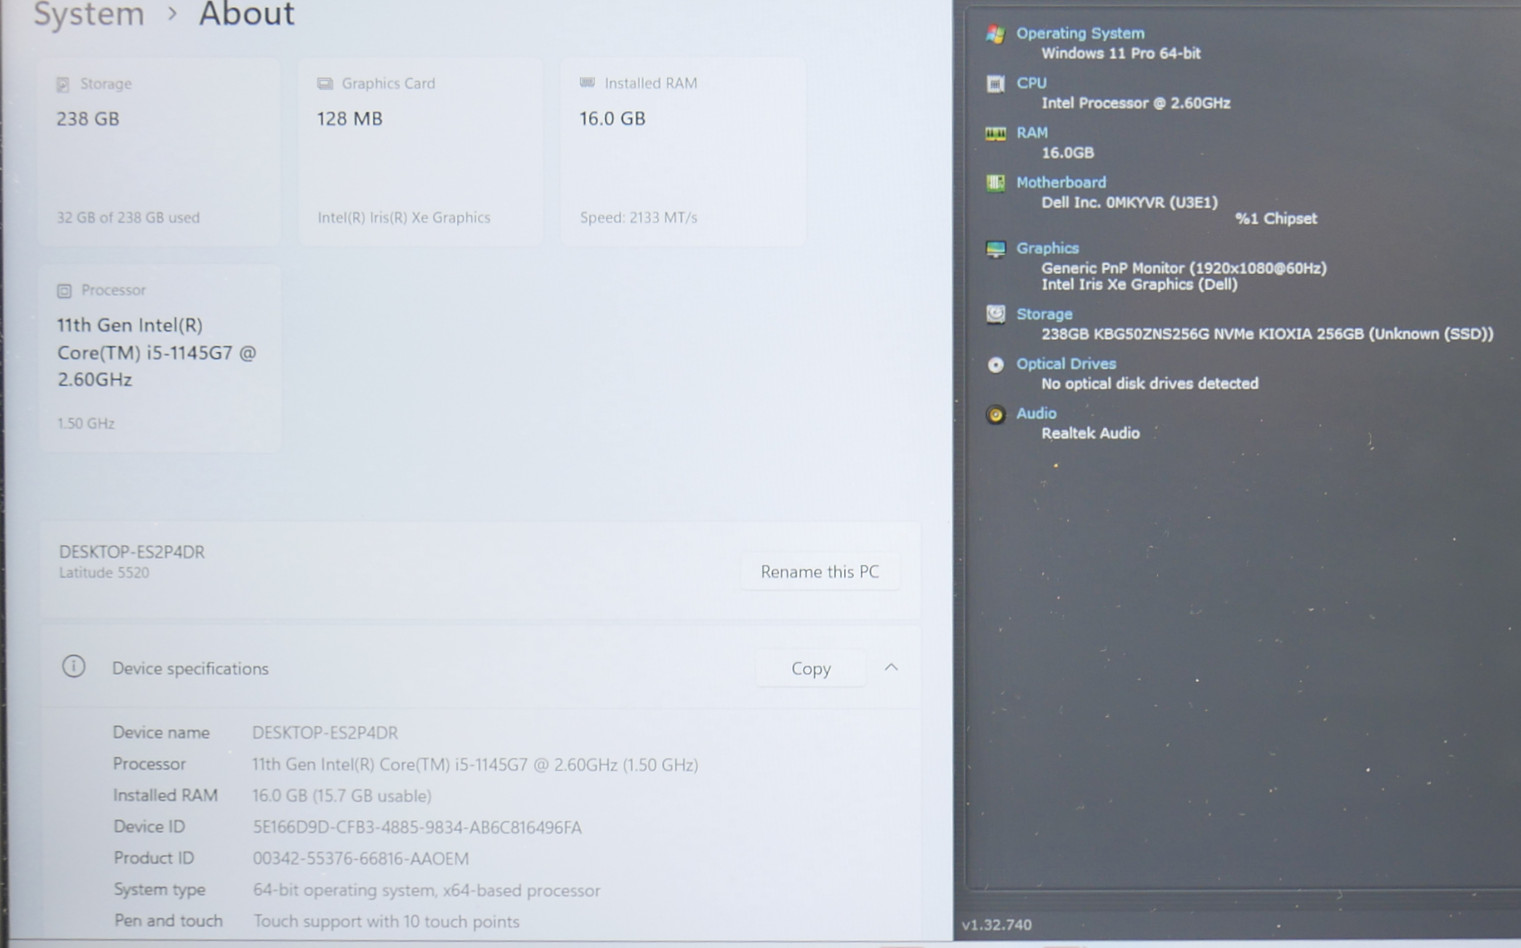Open the Storage section heading in Speccy
Viewport: 1521px width, 948px height.
1044,314
